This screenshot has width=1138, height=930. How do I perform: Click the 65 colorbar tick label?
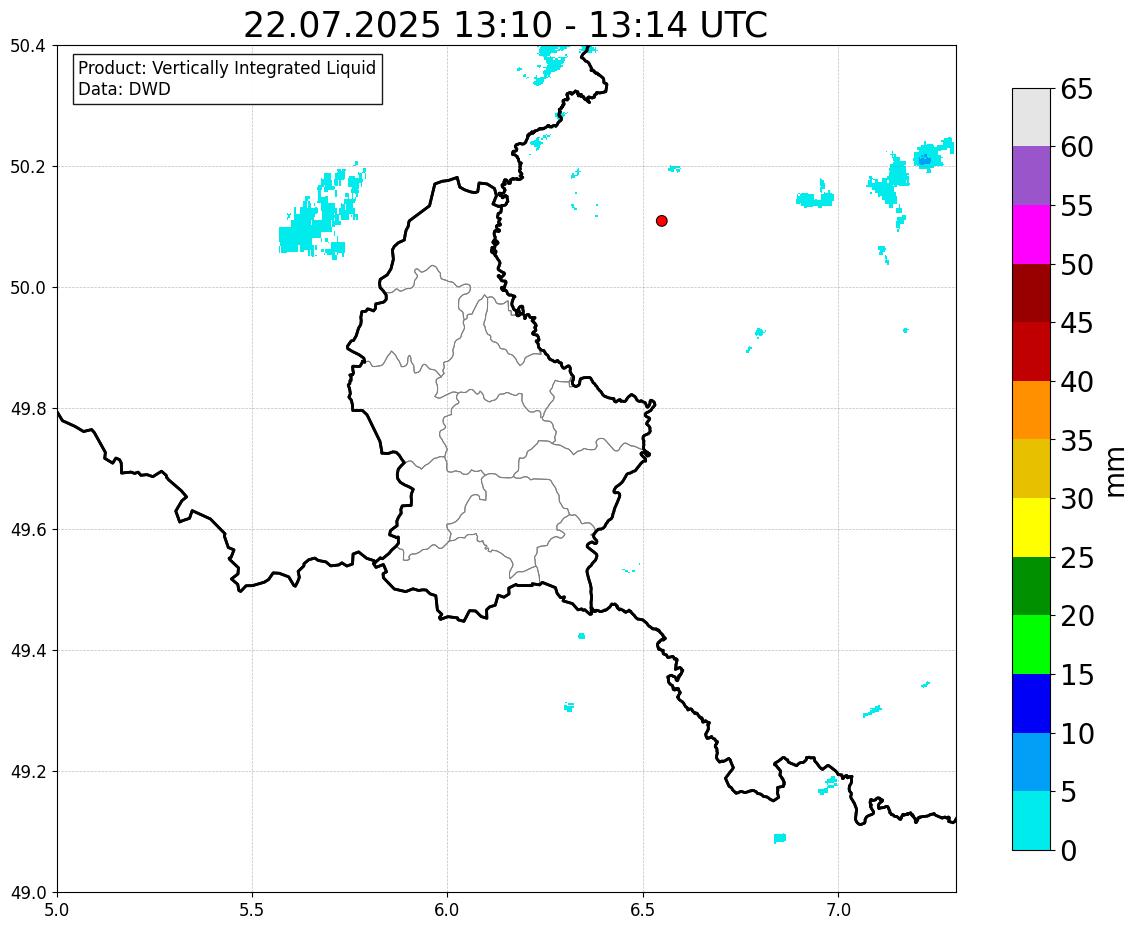click(1077, 89)
